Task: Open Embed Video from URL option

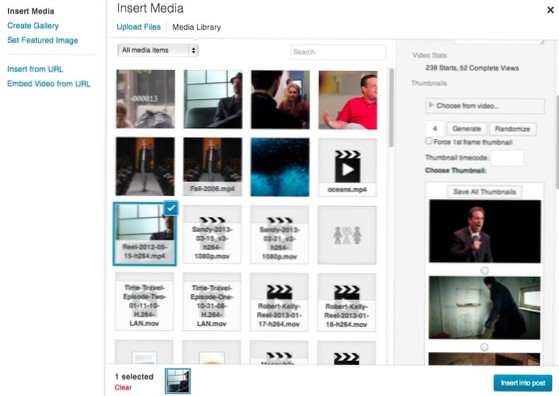Action: (x=49, y=84)
